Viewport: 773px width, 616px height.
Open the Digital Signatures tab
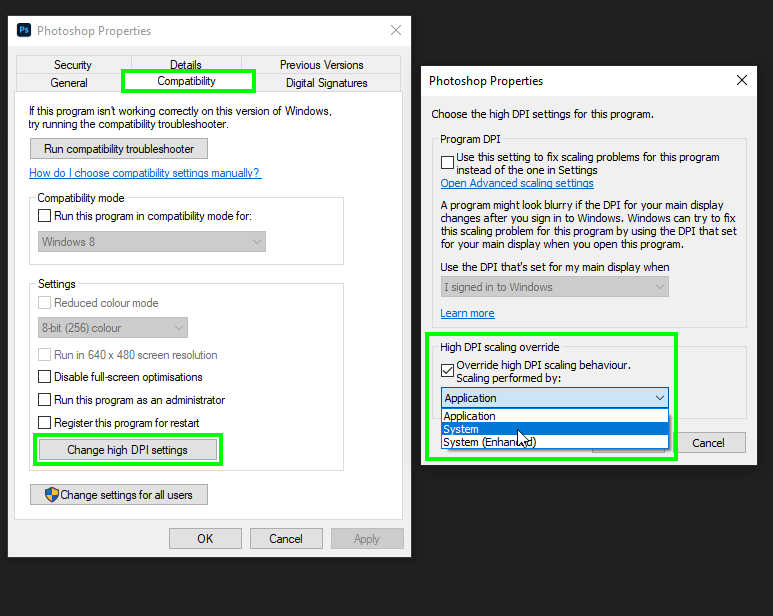[327, 83]
